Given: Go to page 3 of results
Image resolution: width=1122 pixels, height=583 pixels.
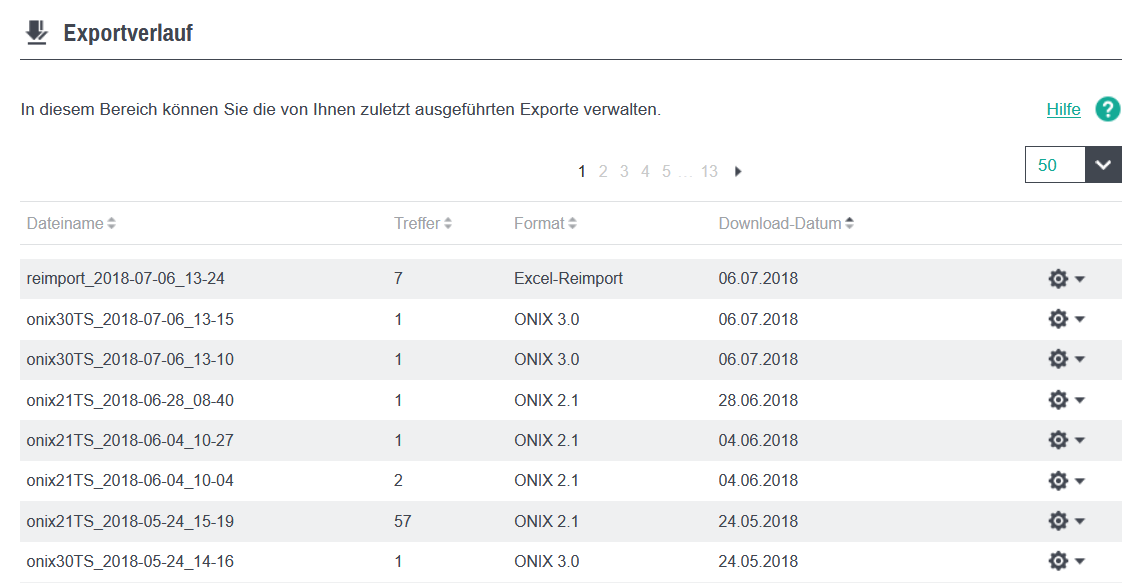Looking at the screenshot, I should tap(624, 172).
